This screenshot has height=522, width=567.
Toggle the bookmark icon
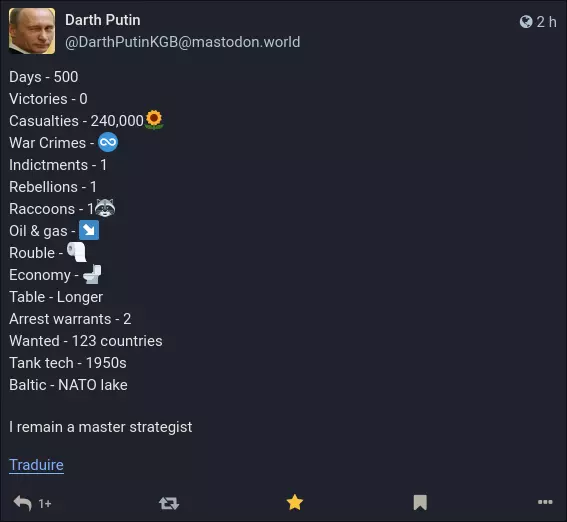coord(420,503)
